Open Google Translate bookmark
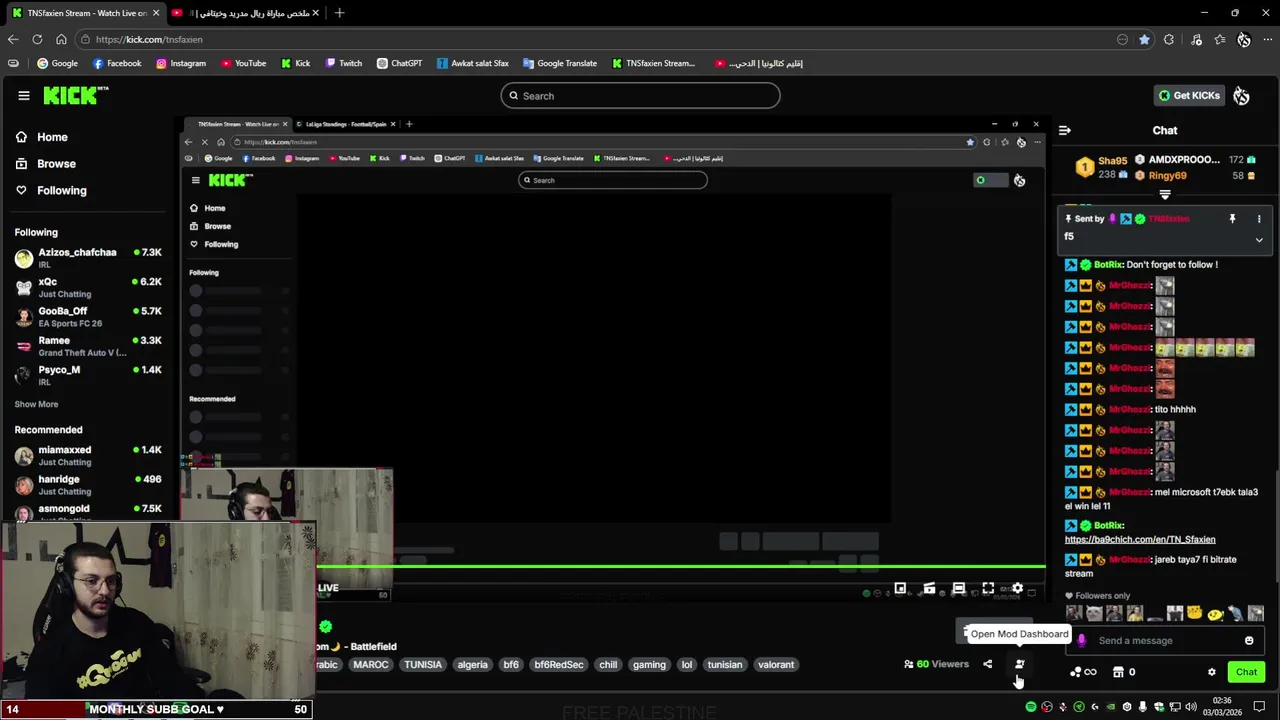Screen dimensions: 1280x720 click(559, 63)
